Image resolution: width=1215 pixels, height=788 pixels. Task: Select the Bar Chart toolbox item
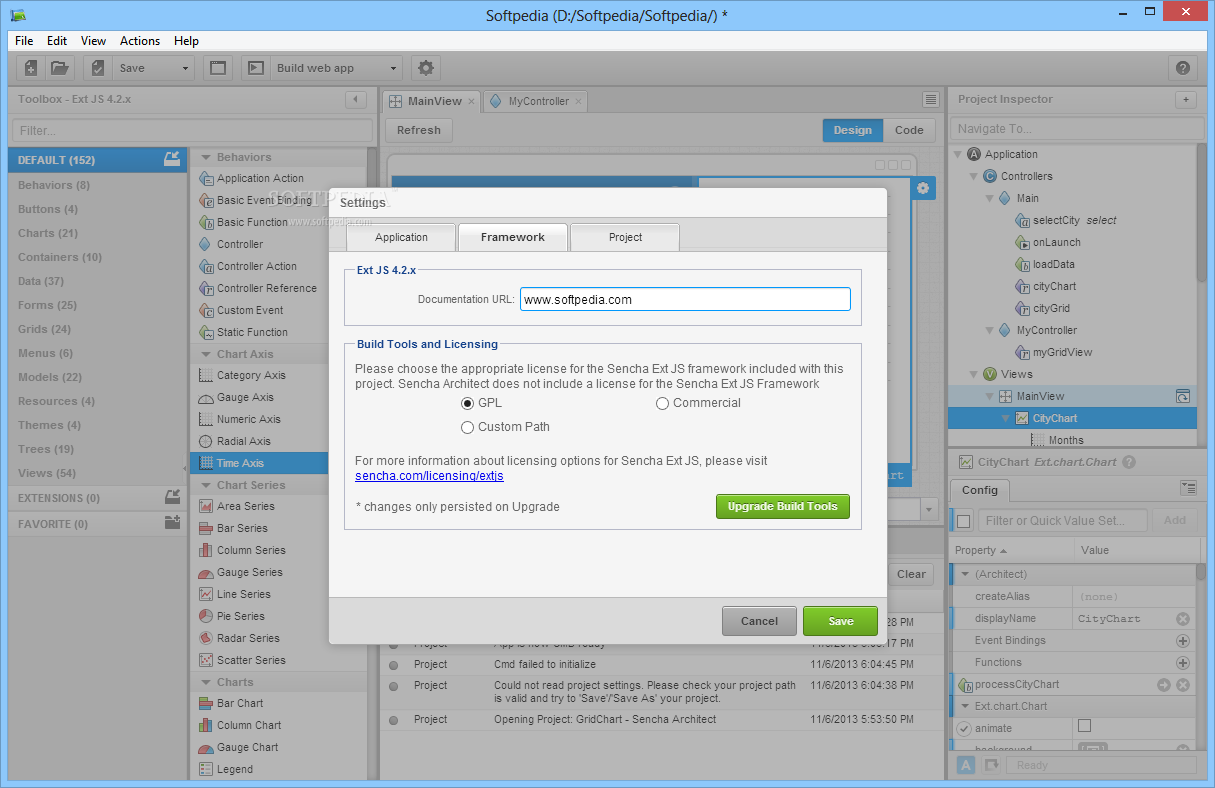click(x=240, y=703)
